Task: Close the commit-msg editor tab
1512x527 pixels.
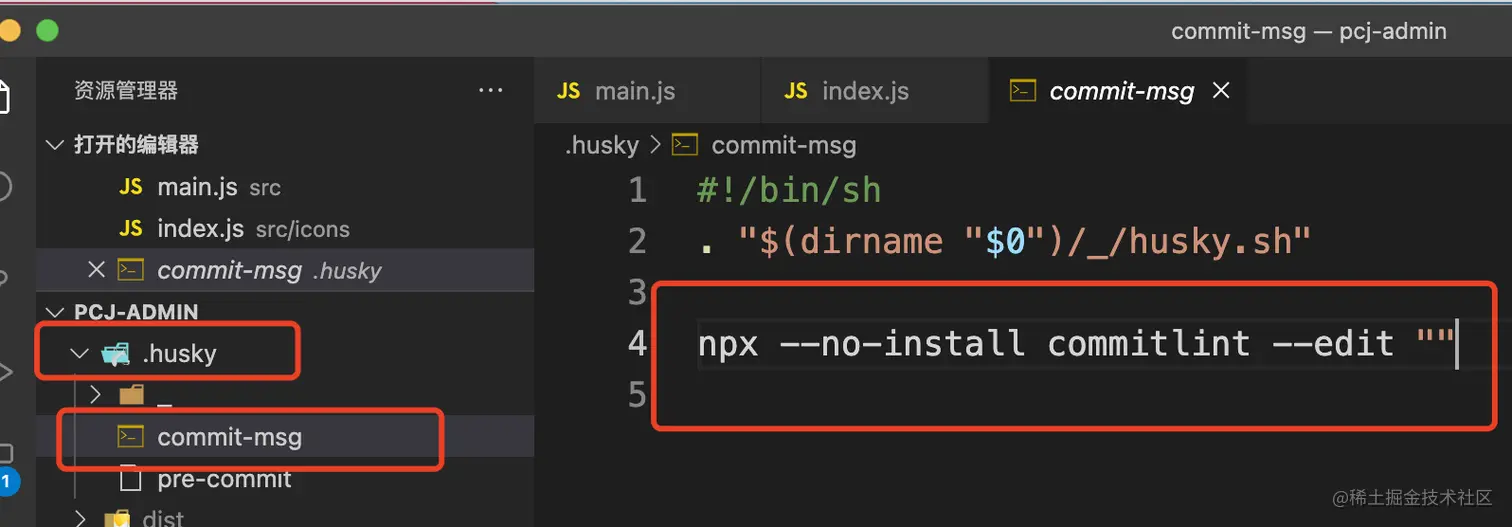Action: click(1221, 91)
